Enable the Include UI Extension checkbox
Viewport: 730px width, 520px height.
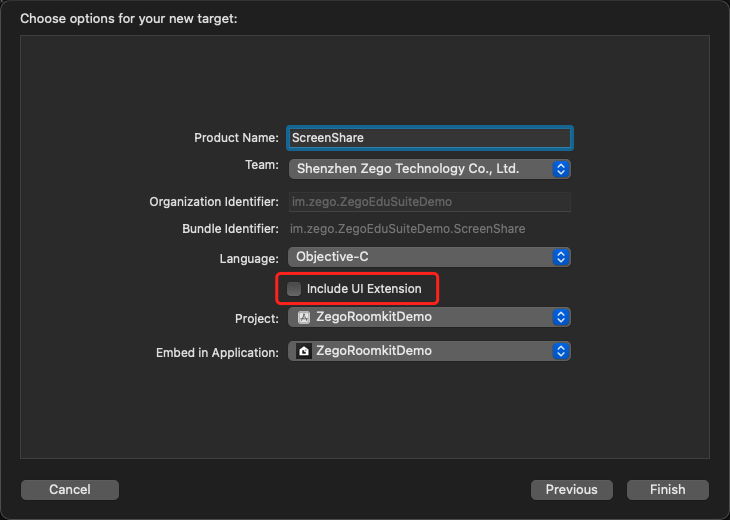[294, 289]
